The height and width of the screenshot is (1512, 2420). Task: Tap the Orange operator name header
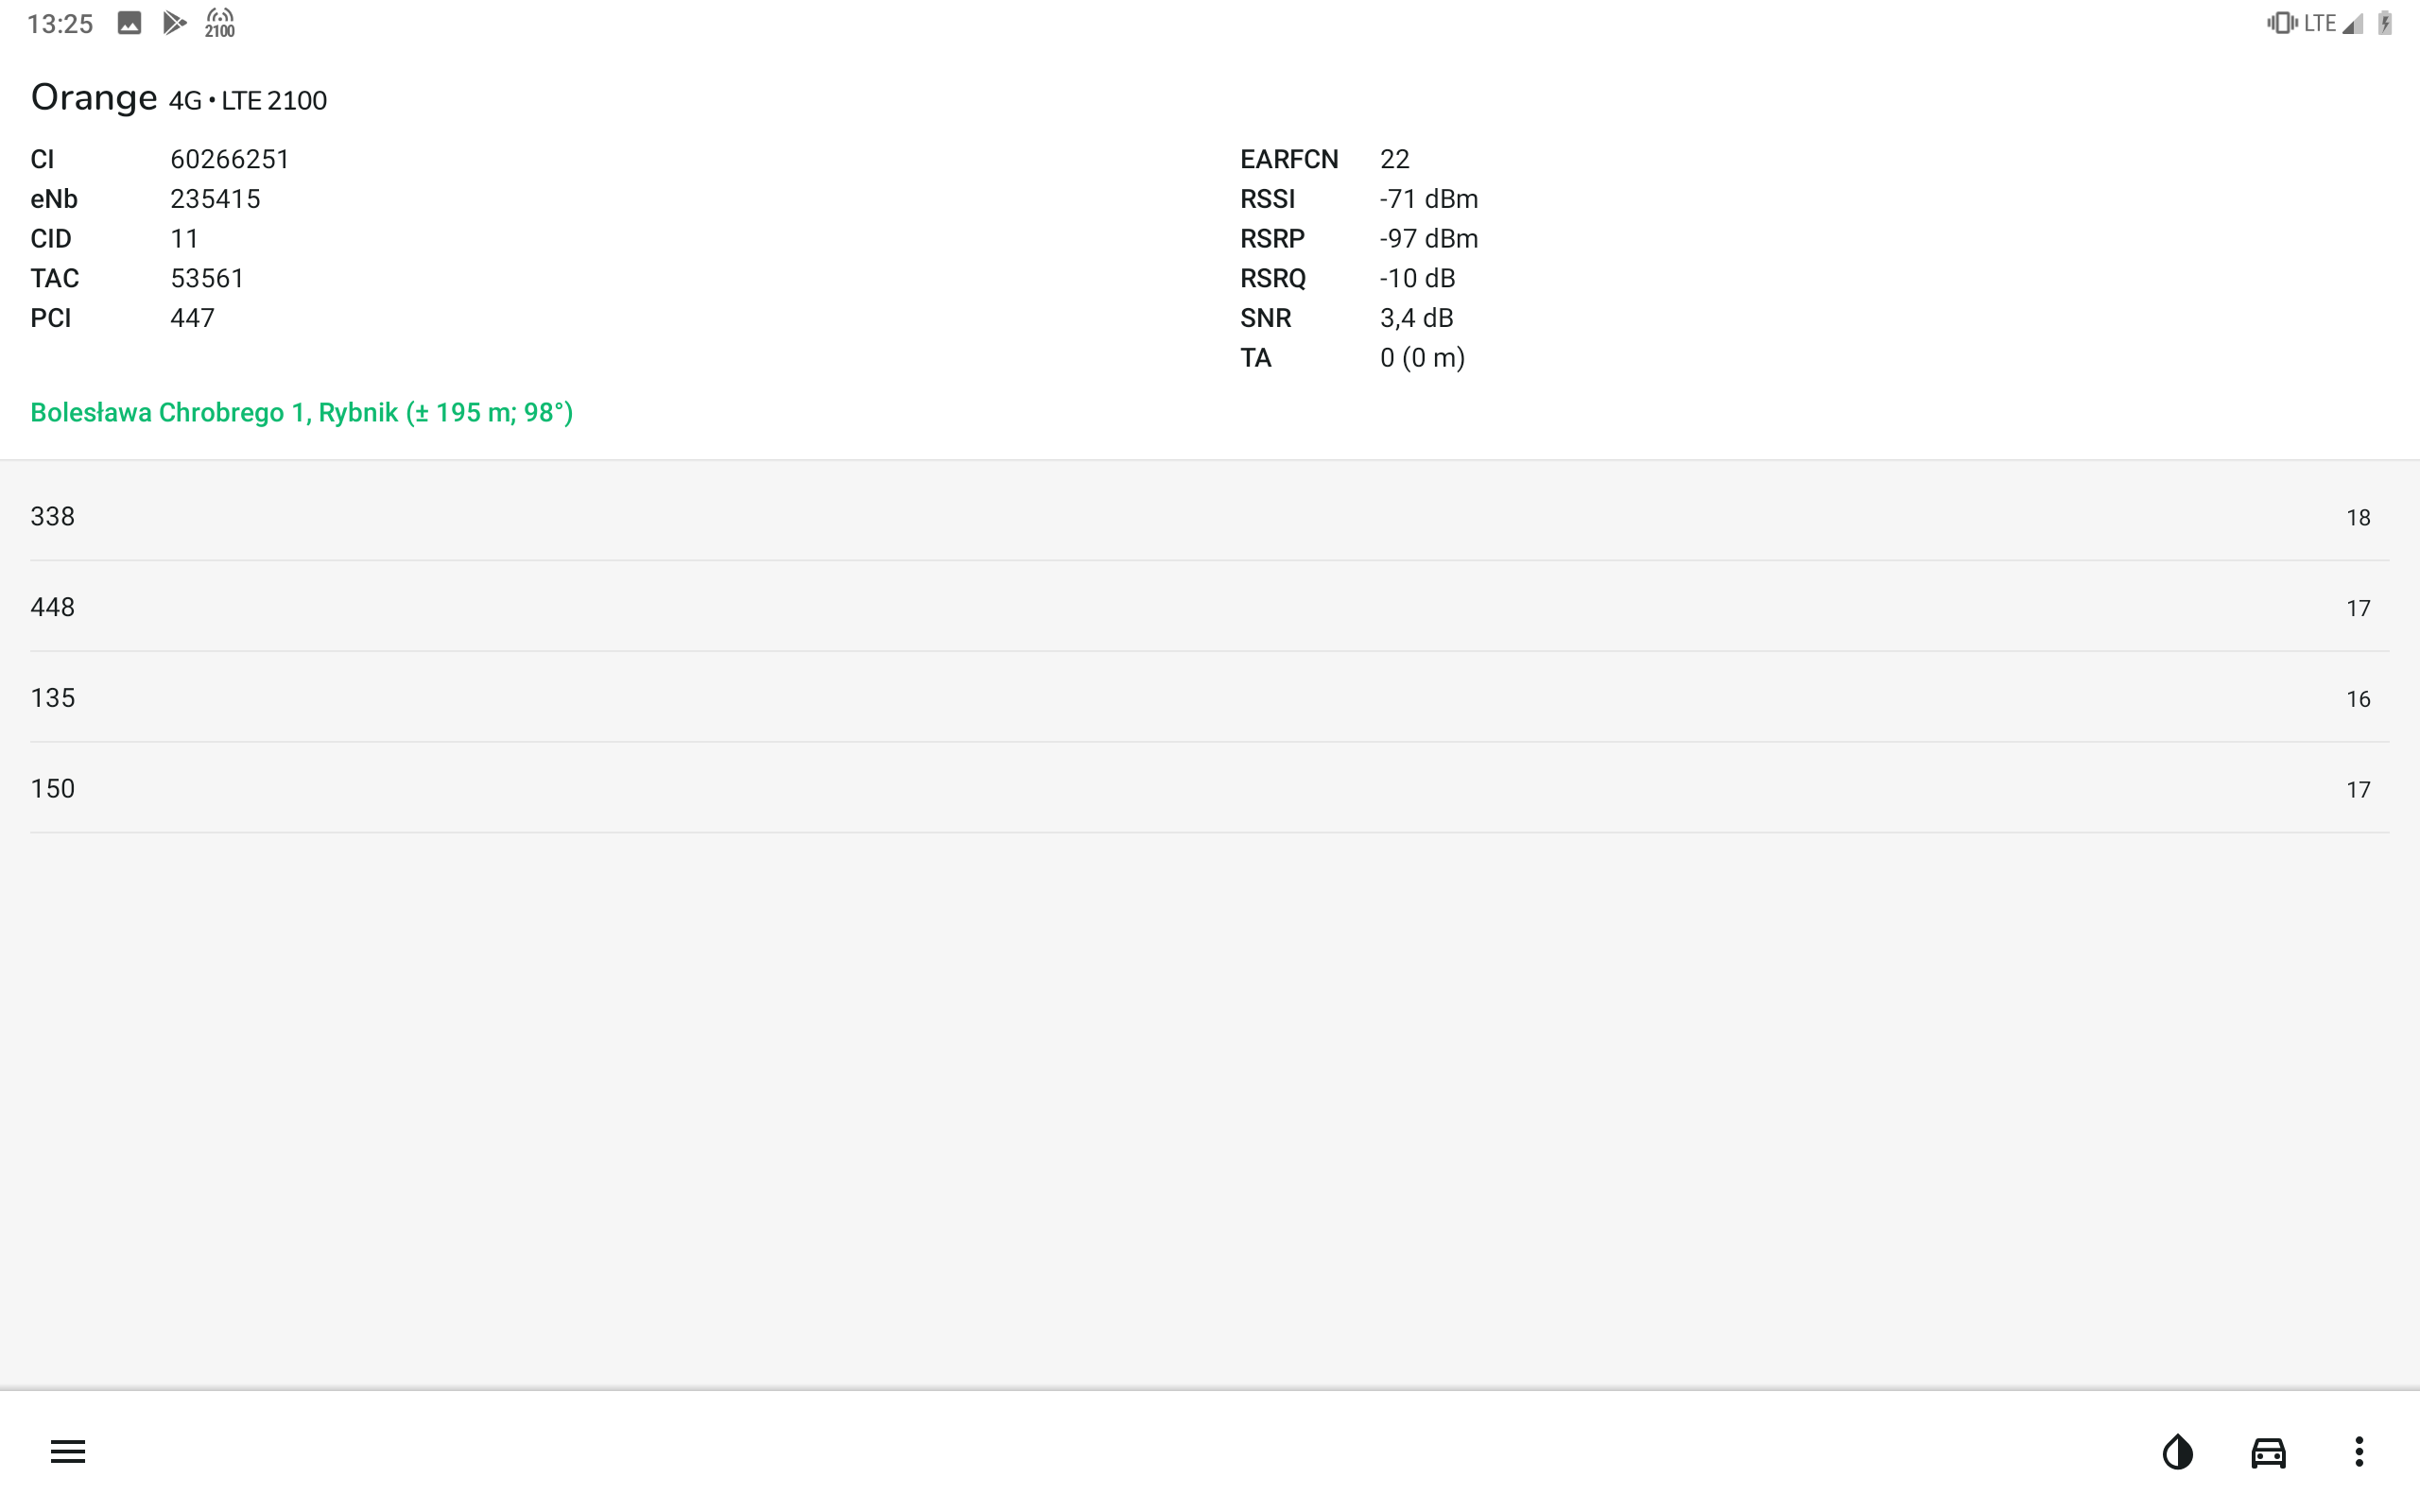point(94,97)
